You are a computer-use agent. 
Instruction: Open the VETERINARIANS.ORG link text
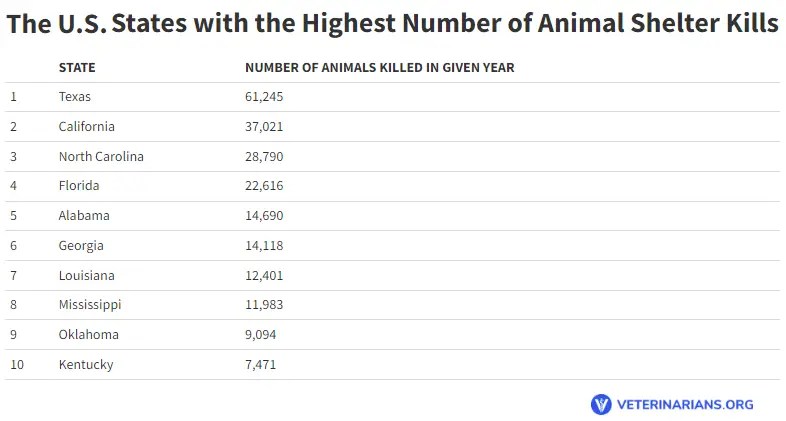pos(685,405)
